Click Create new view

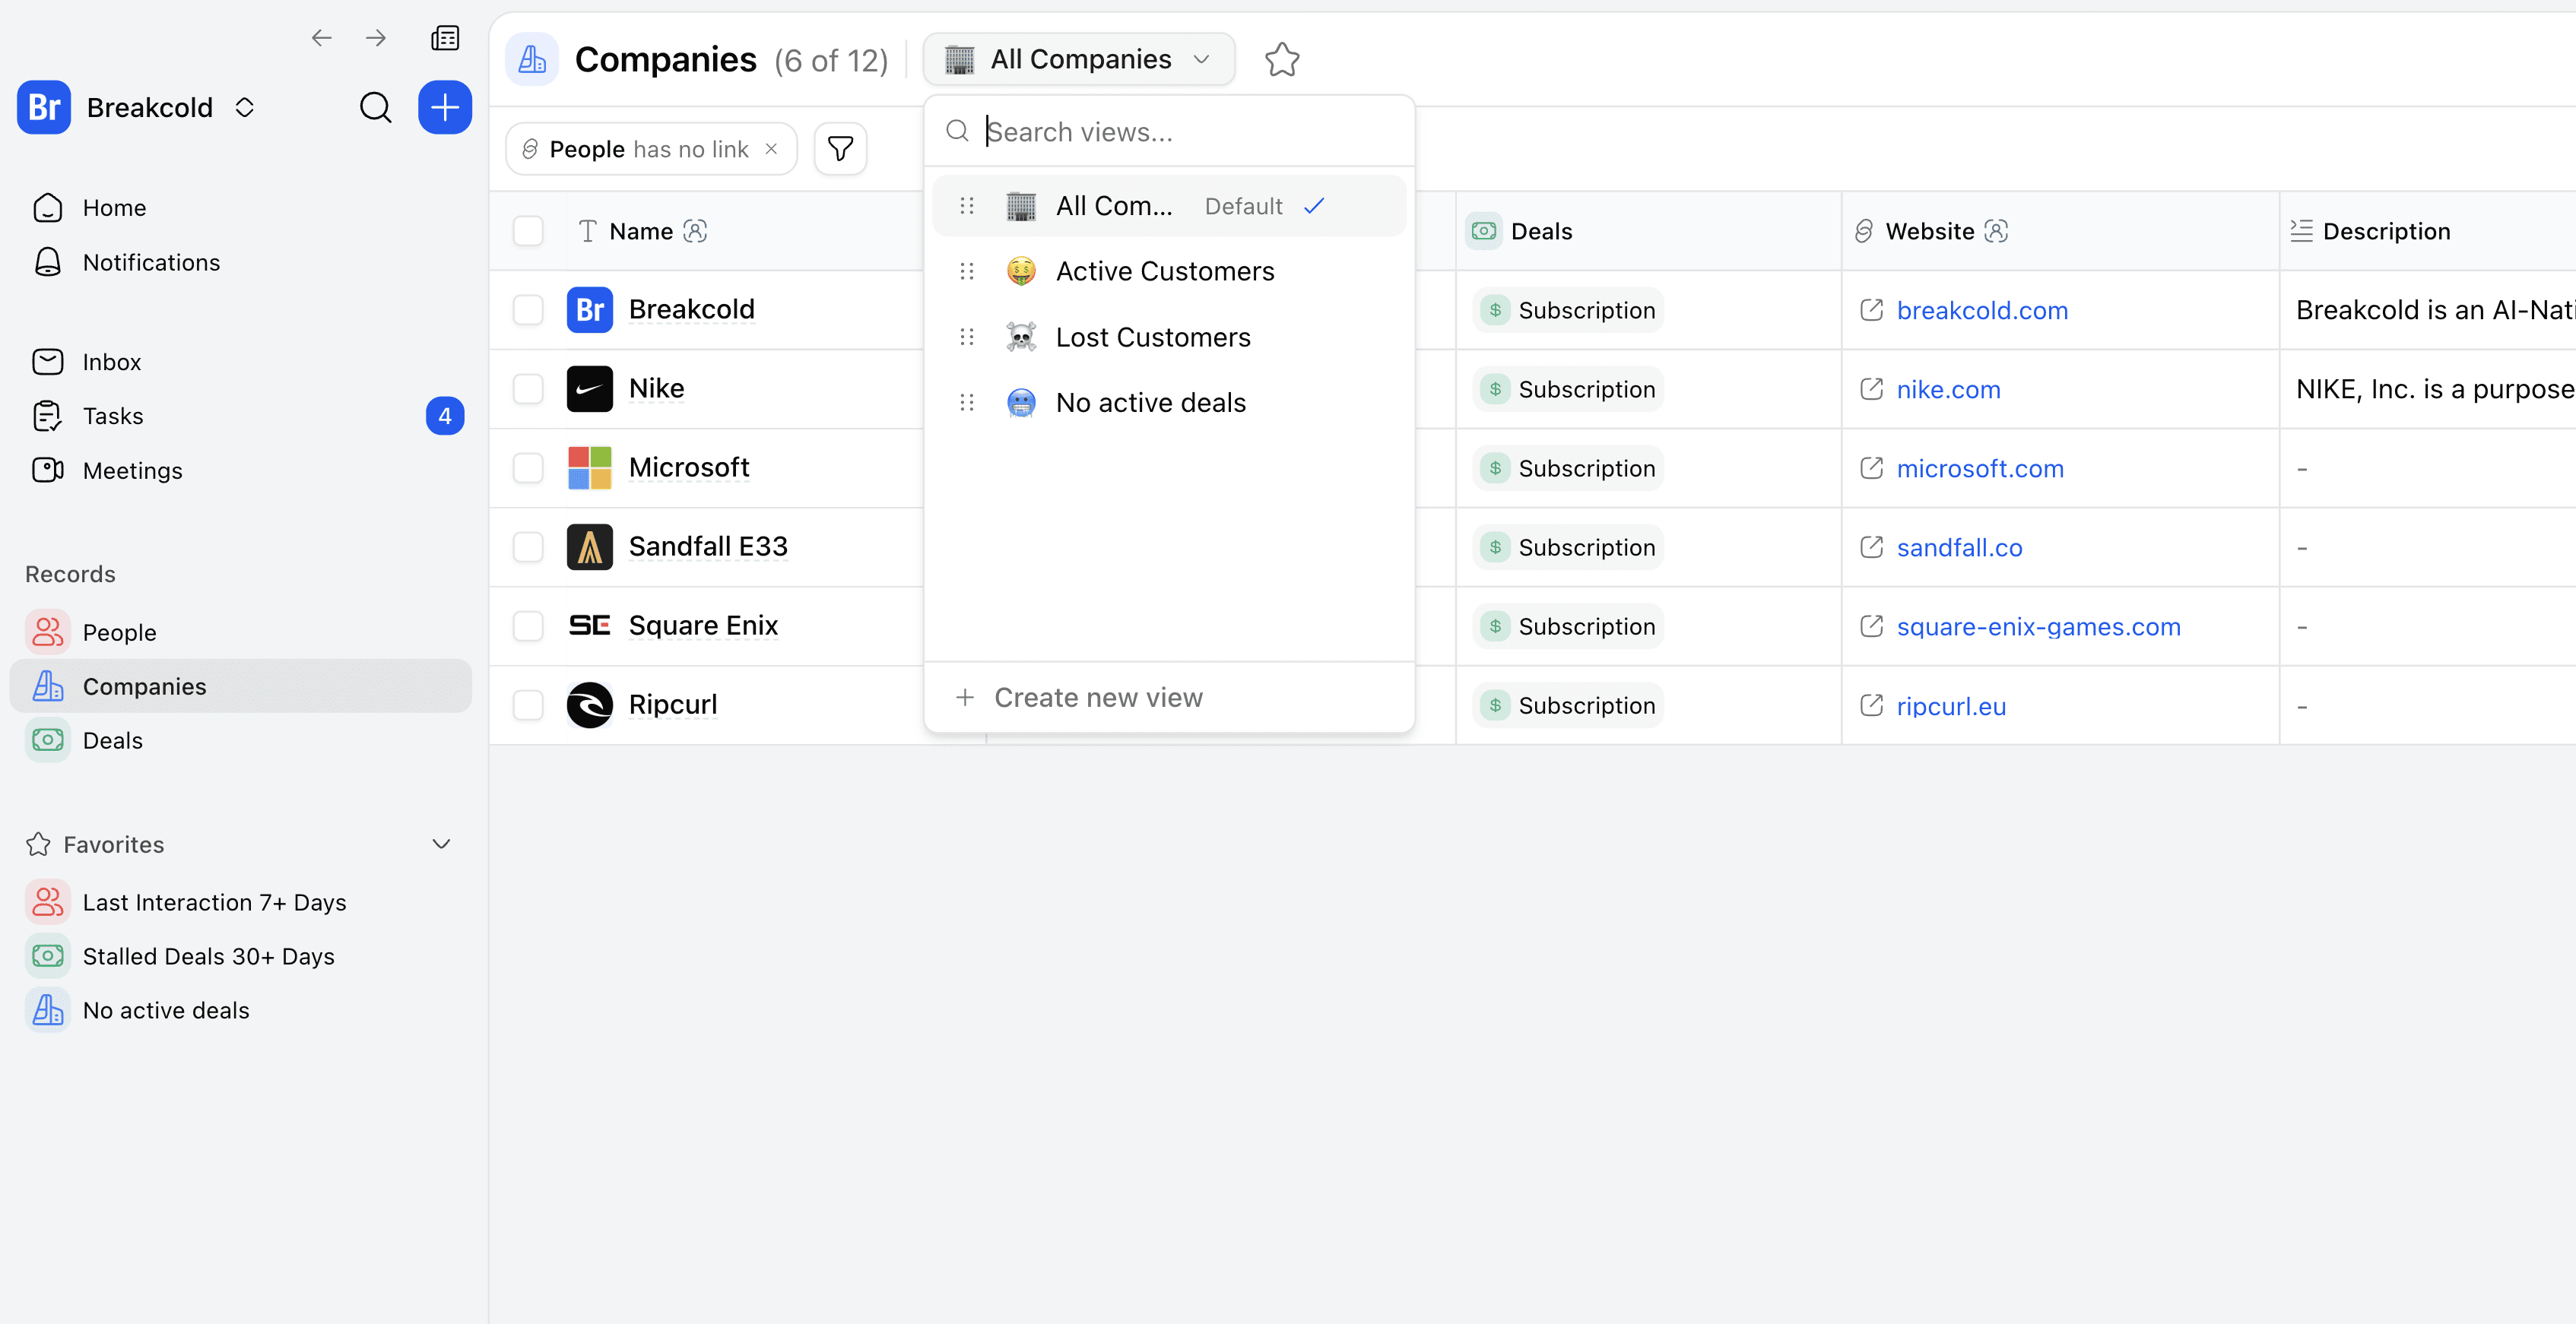coord(1097,697)
